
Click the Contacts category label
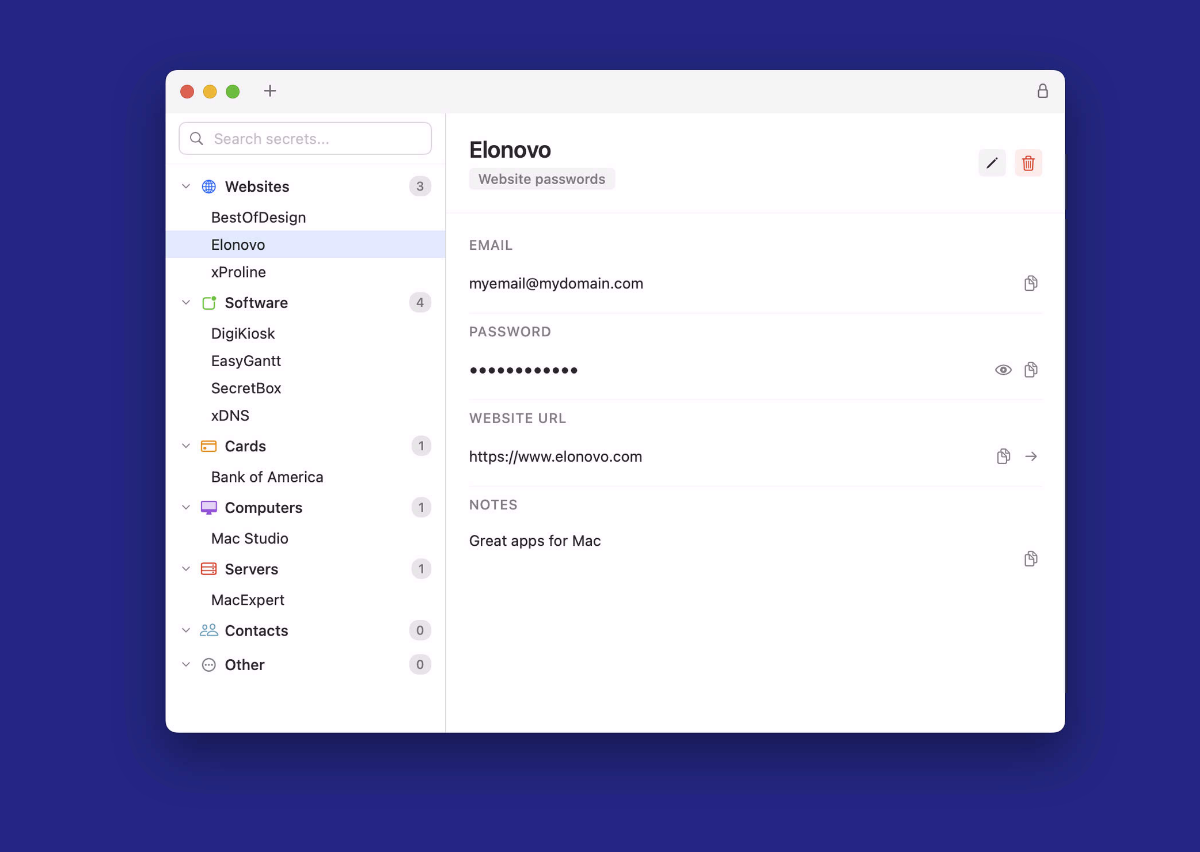tap(256, 631)
